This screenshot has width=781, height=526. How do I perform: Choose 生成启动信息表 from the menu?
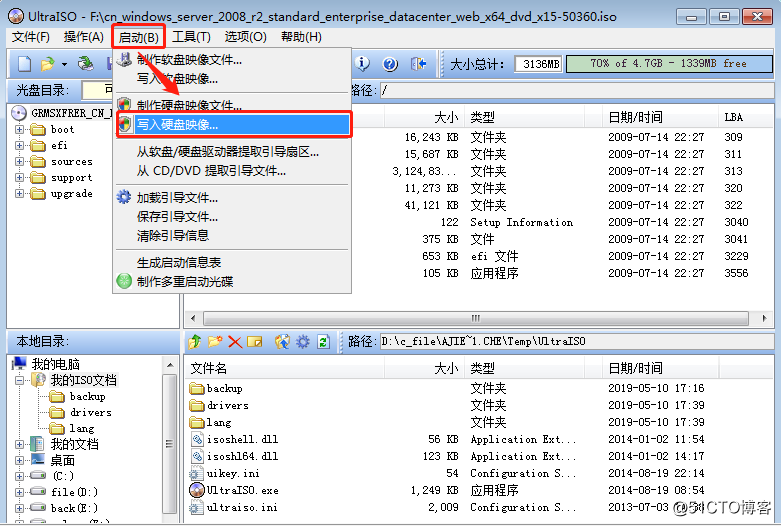233,263
